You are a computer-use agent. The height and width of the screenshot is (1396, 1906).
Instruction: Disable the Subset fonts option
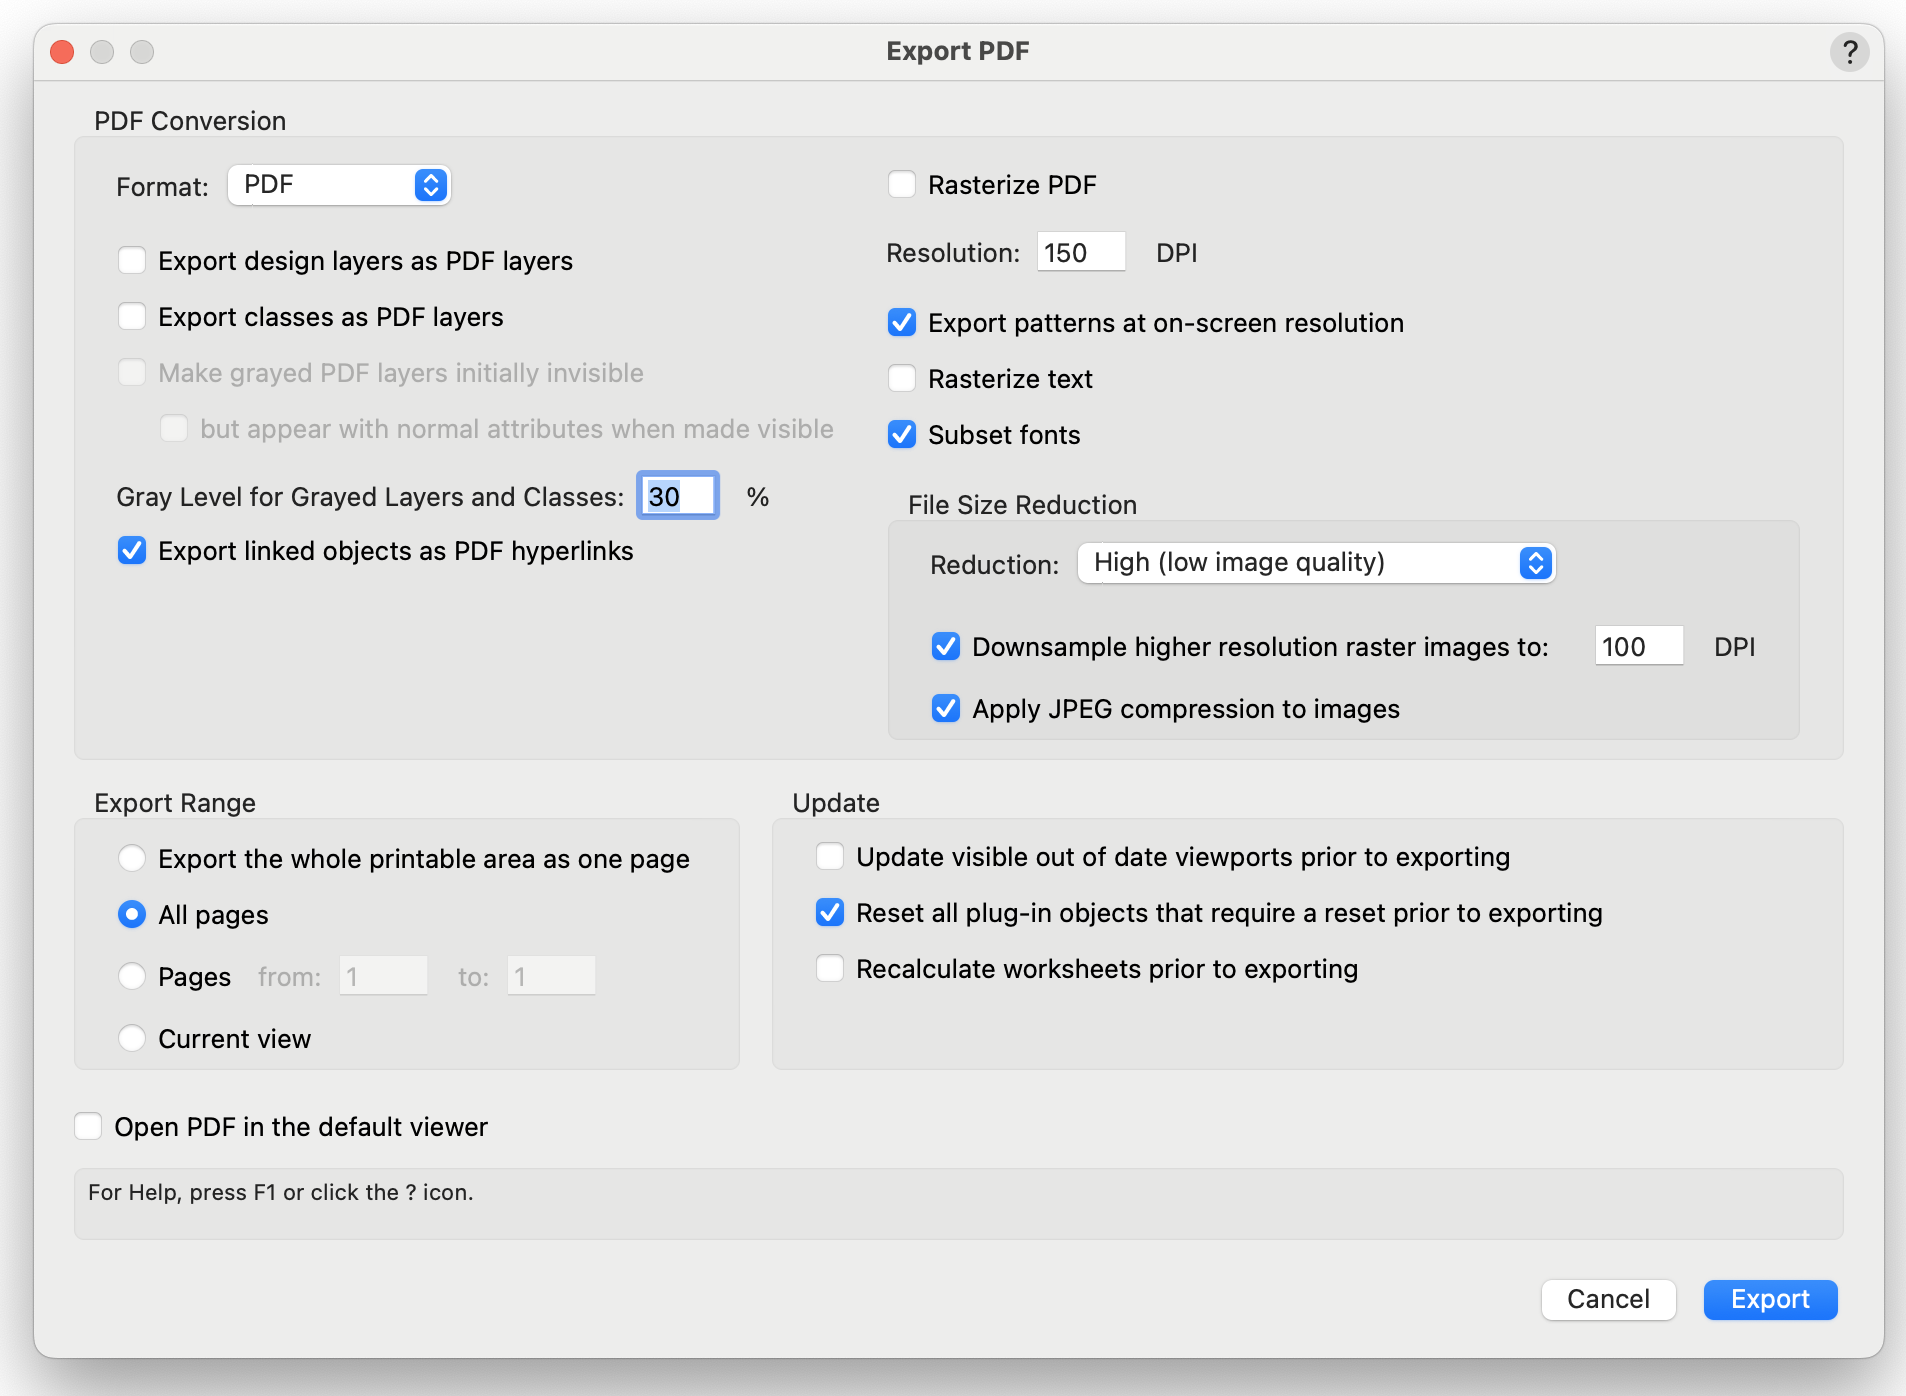pyautogui.click(x=902, y=435)
